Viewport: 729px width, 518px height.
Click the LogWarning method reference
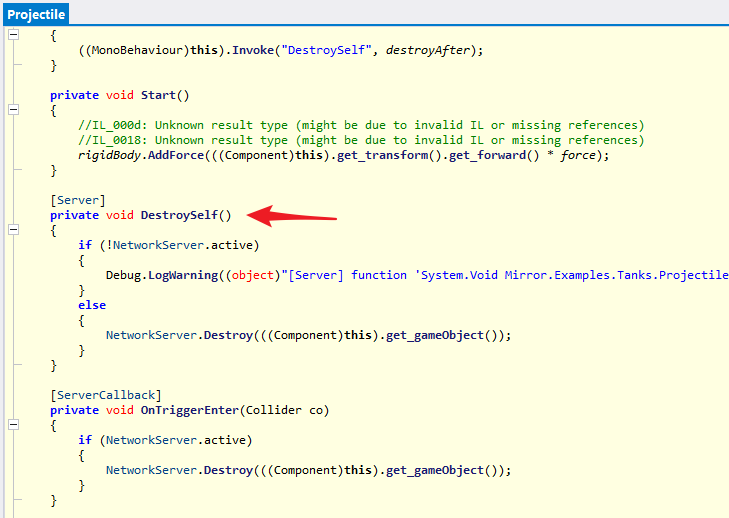click(183, 275)
